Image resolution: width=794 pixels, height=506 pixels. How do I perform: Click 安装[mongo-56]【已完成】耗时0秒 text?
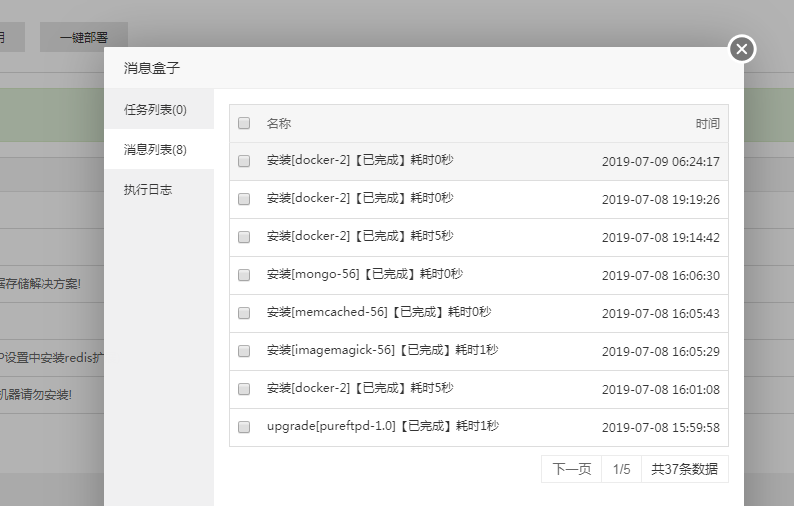click(x=365, y=274)
